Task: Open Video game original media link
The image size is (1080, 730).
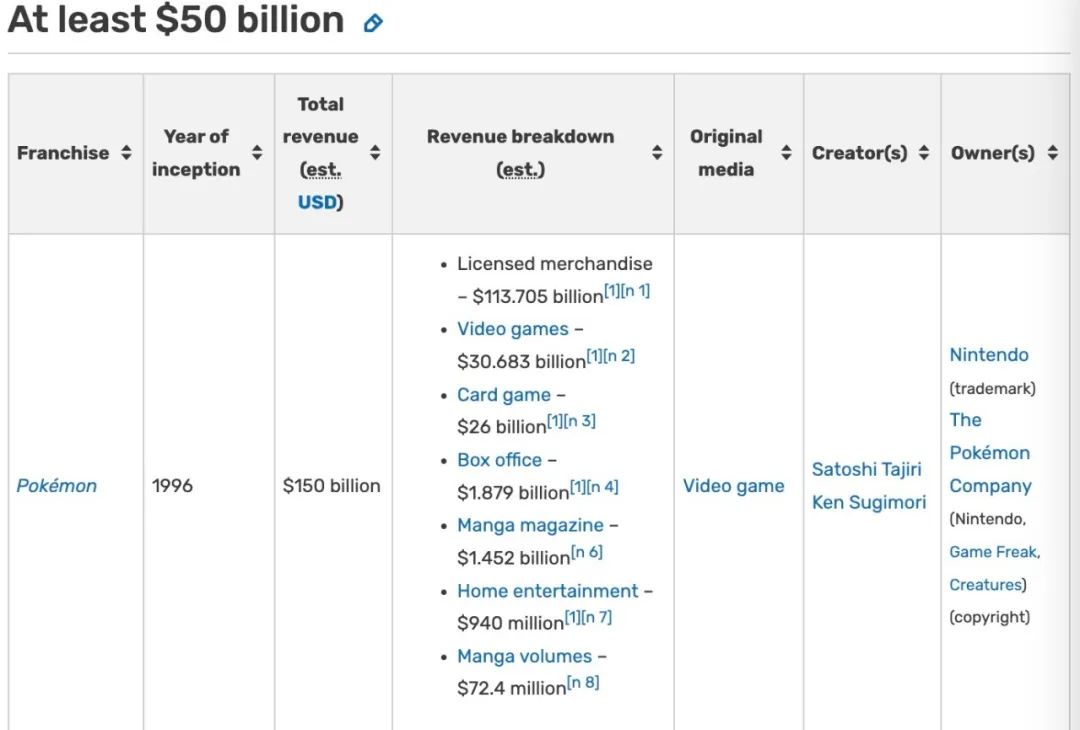Action: point(734,486)
